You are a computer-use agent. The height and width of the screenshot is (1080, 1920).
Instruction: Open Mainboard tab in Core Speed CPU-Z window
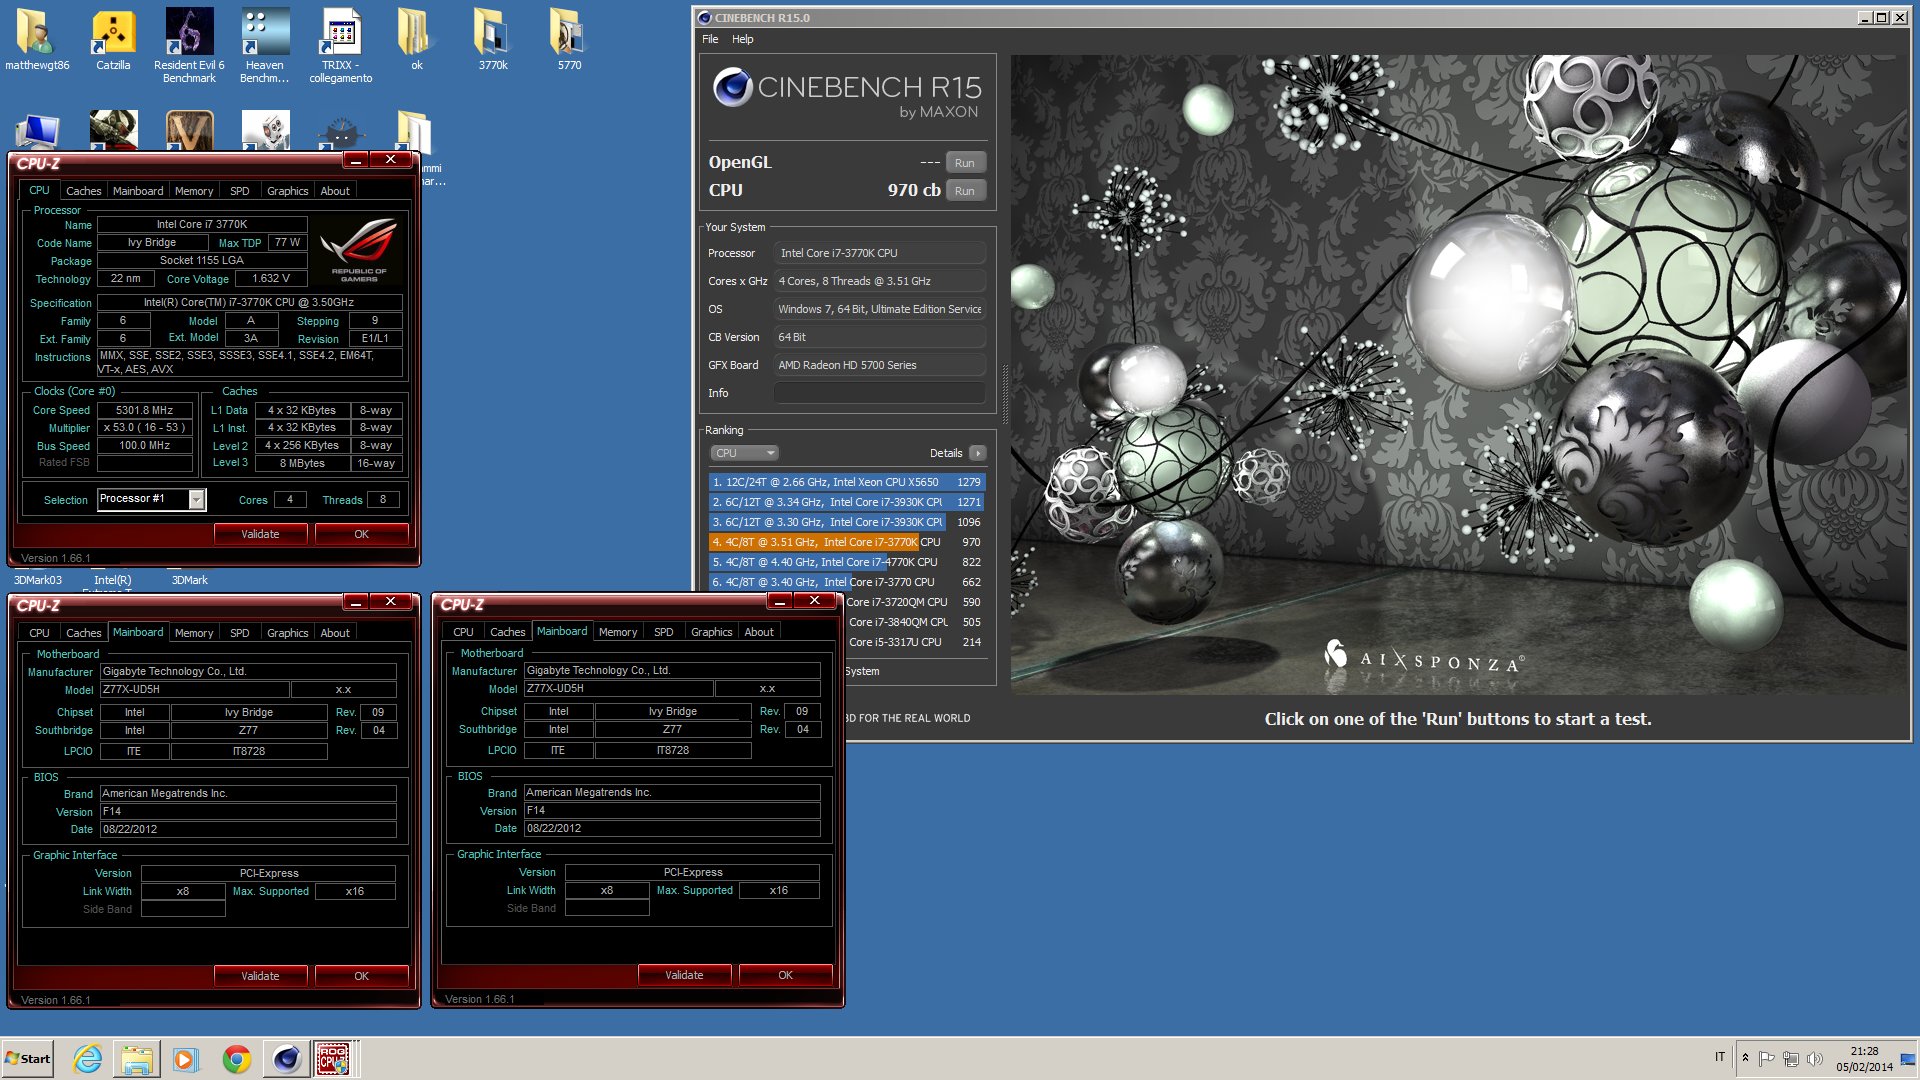pyautogui.click(x=138, y=191)
